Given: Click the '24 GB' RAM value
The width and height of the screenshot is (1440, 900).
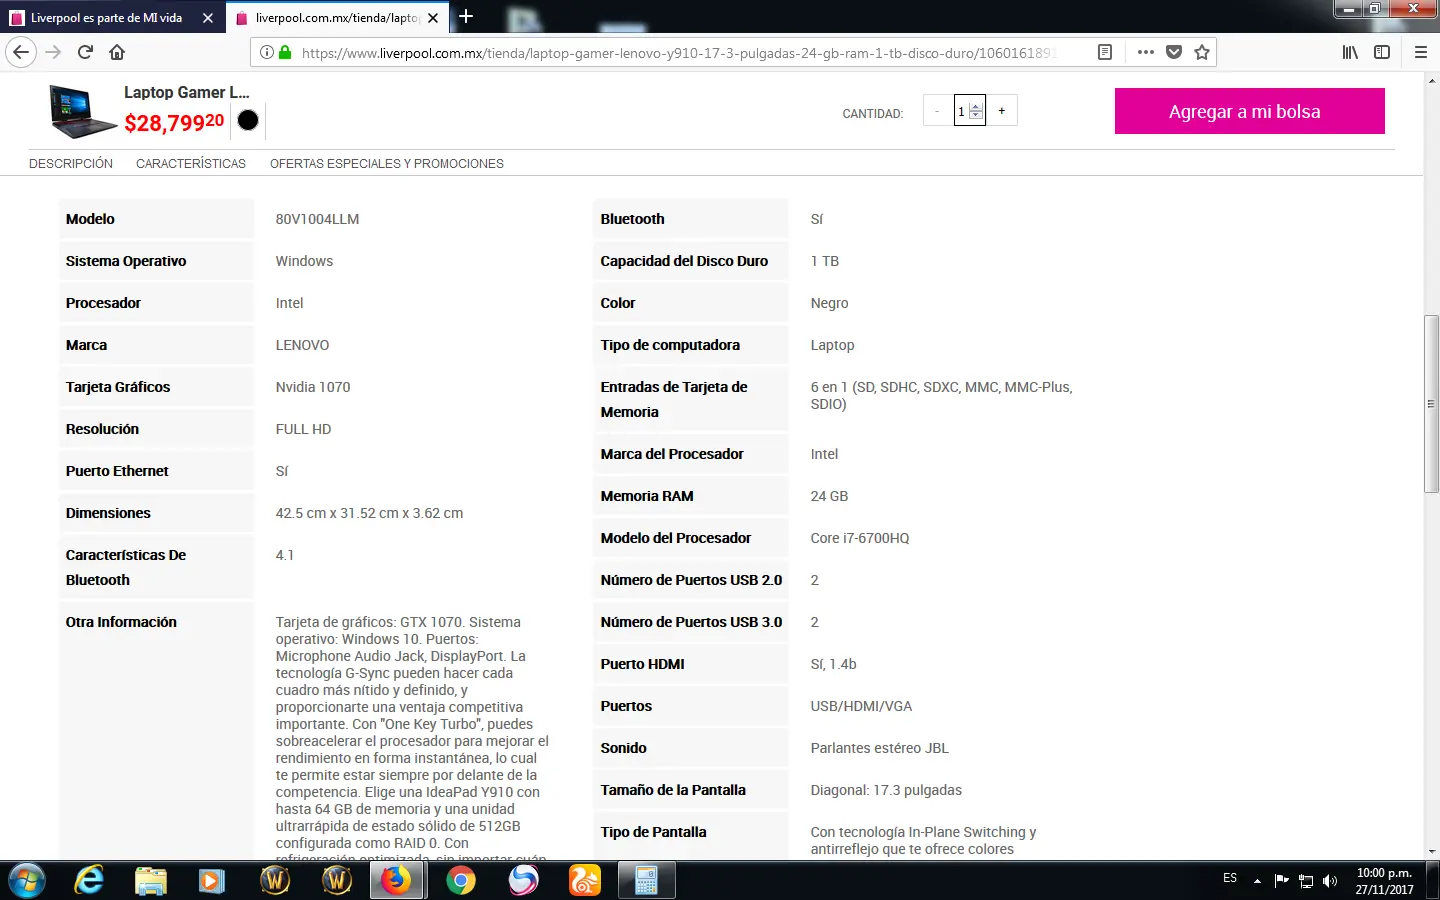Looking at the screenshot, I should [829, 496].
